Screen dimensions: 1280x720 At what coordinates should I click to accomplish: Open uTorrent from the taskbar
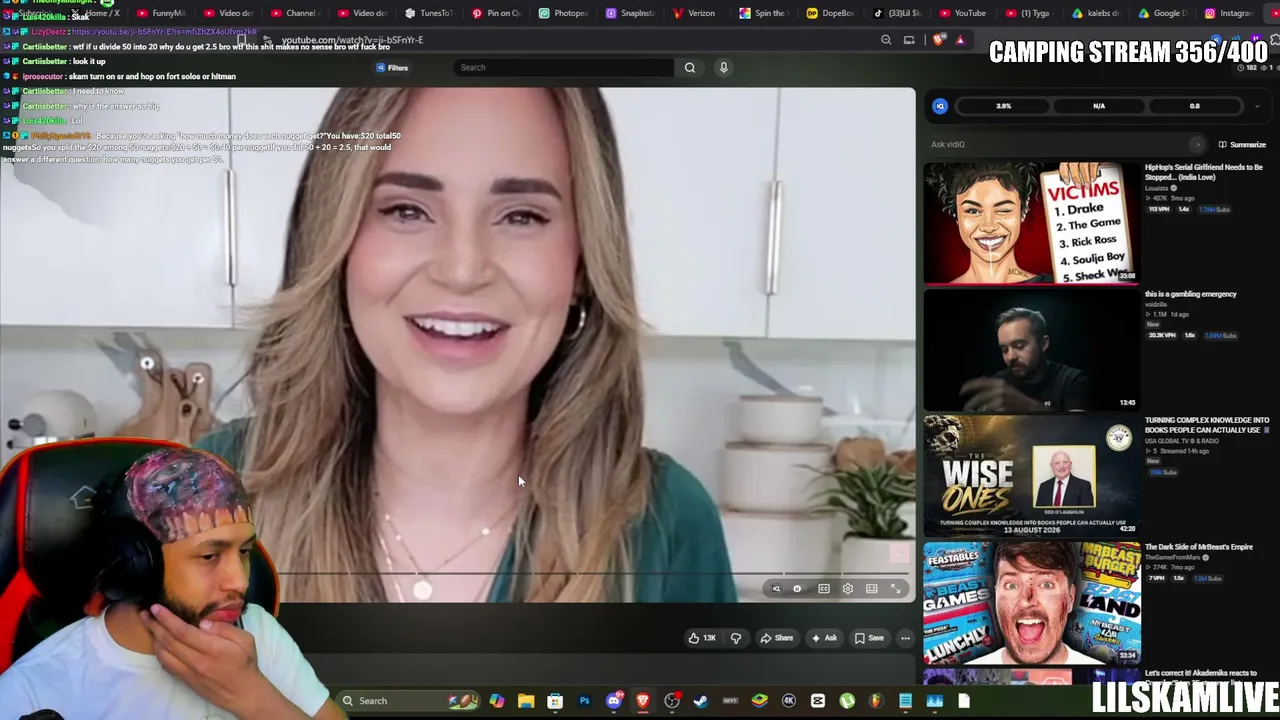click(847, 701)
